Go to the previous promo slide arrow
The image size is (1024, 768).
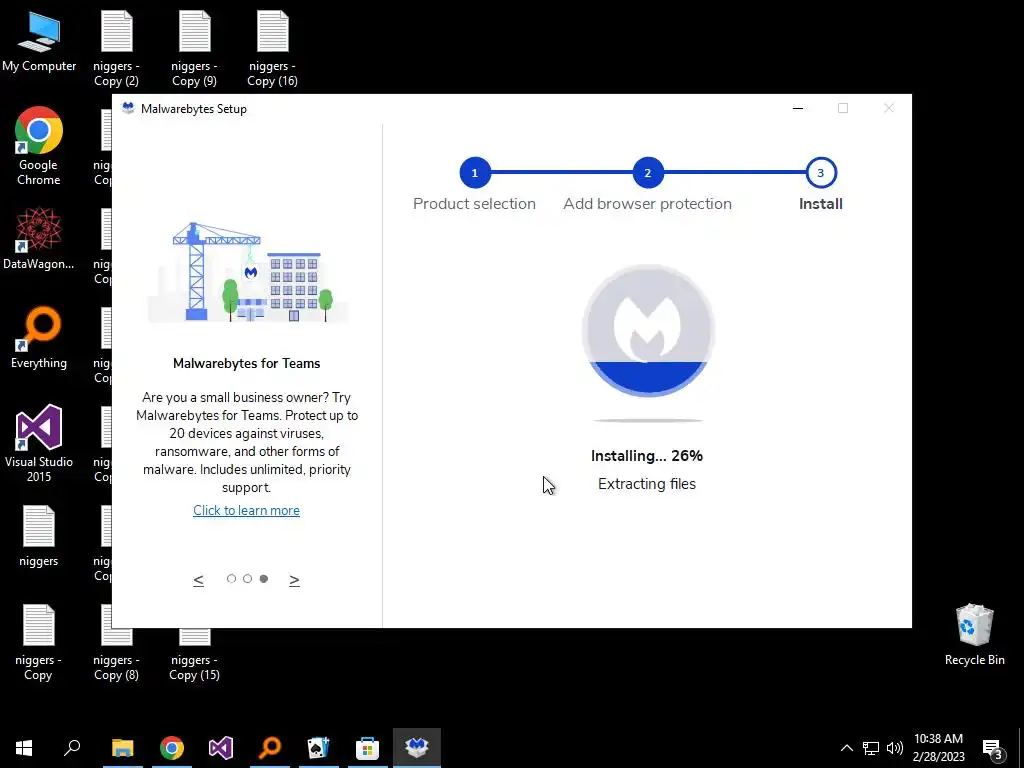199,579
